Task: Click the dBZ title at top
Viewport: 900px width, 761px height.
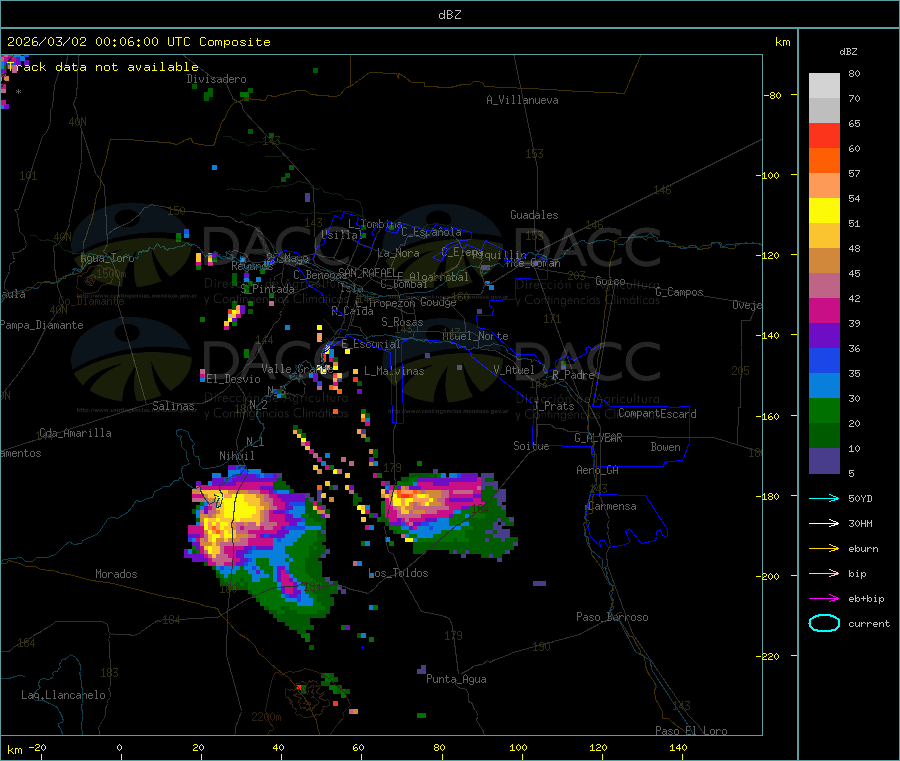Action: pos(449,14)
